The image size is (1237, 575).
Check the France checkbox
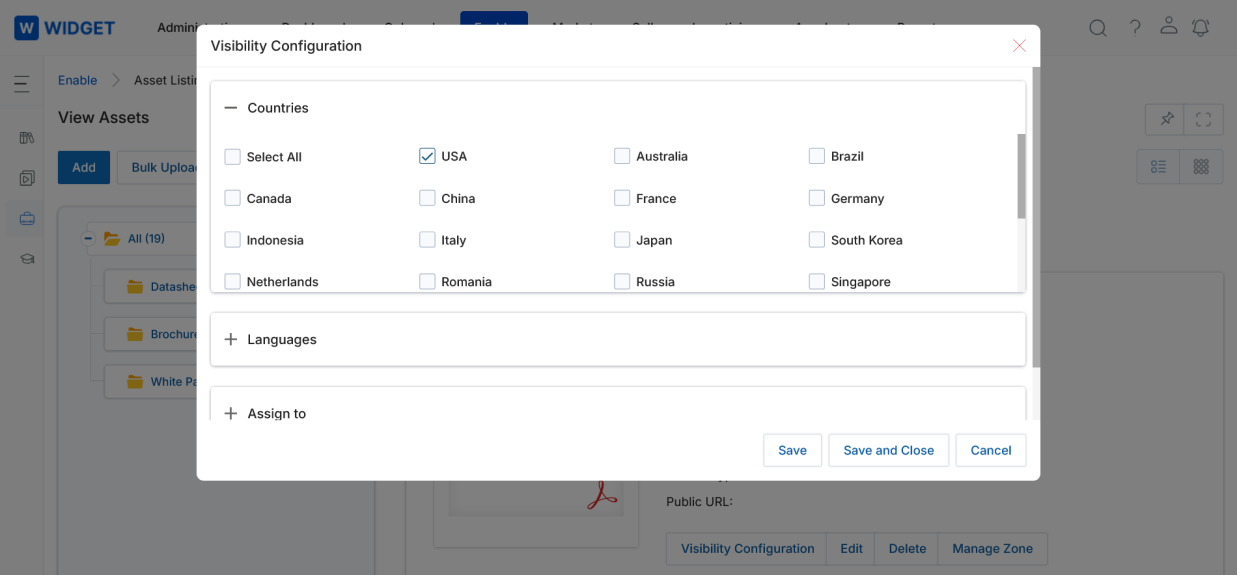(x=622, y=198)
